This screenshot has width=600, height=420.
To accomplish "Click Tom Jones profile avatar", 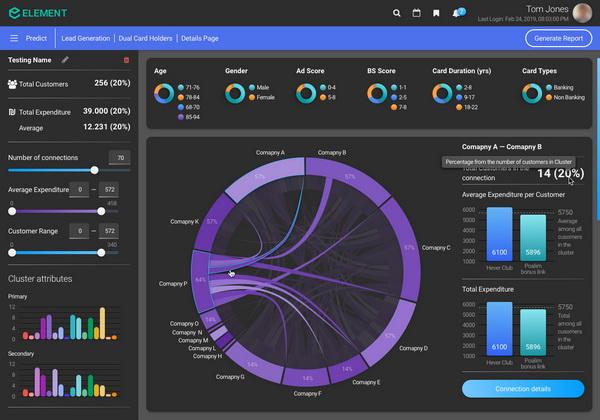I will point(583,12).
